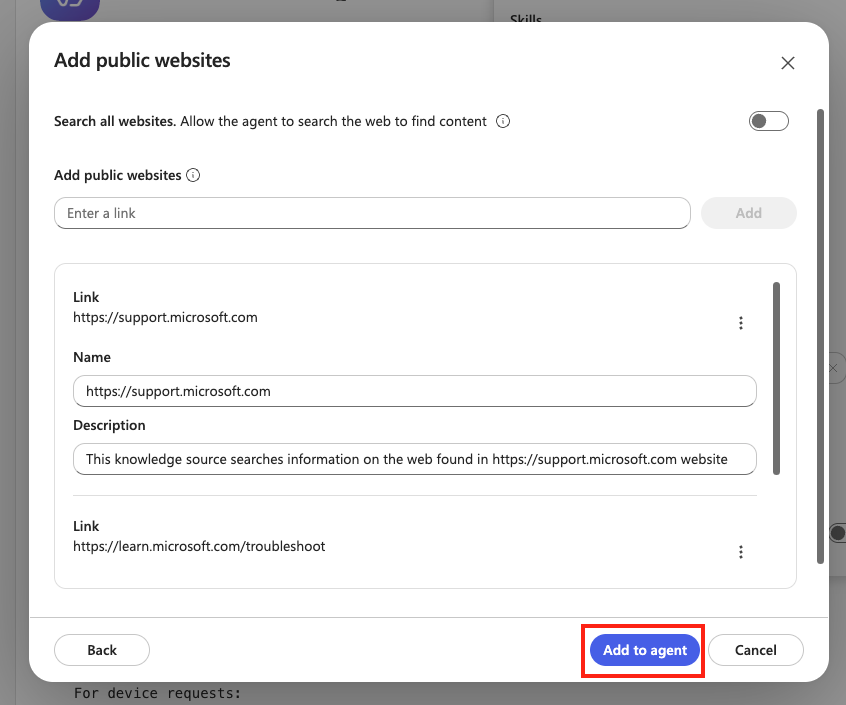Open info icon beside Add public websites label
Screen dimensions: 846x705
click(193, 175)
